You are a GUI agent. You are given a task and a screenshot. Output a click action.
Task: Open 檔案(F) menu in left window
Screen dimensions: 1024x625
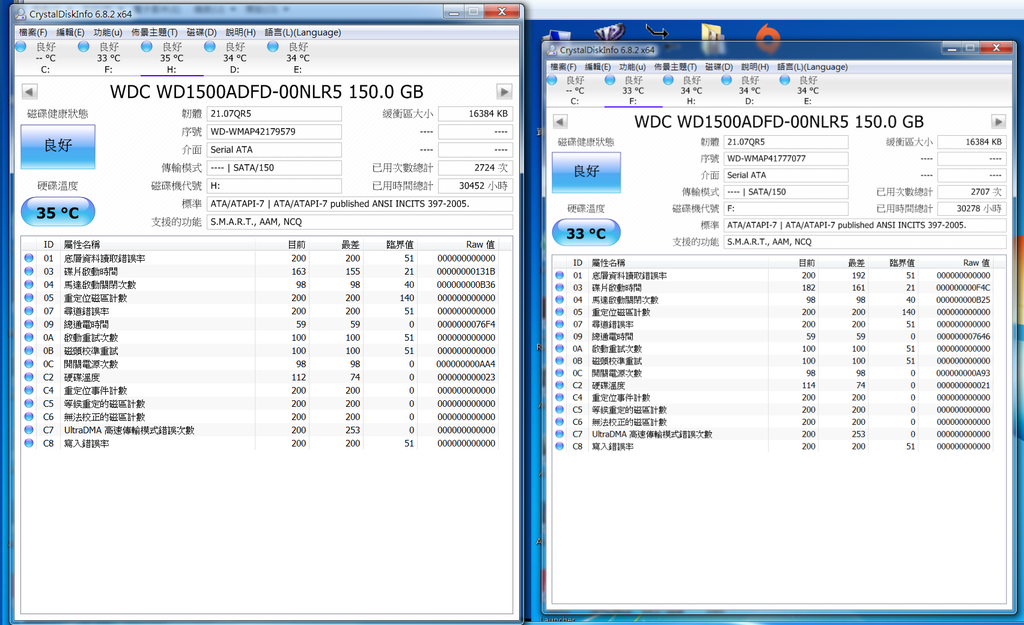tap(33, 32)
